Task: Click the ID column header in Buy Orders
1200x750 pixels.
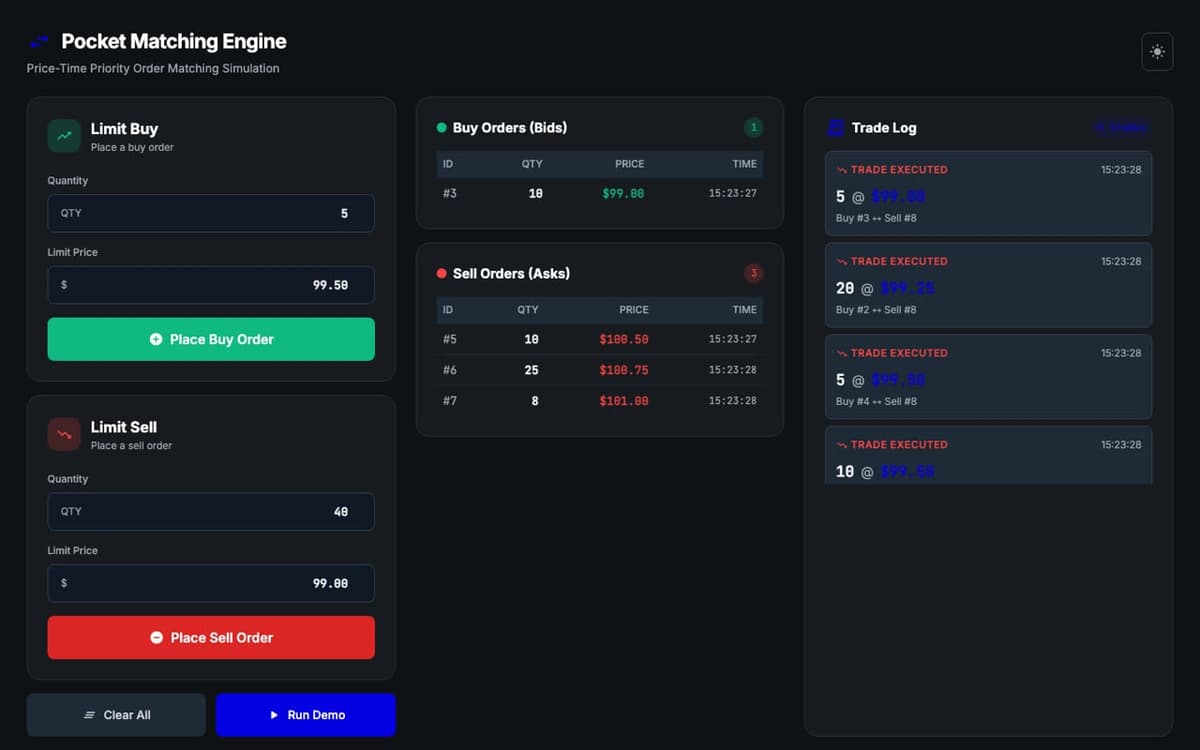Action: [448, 164]
